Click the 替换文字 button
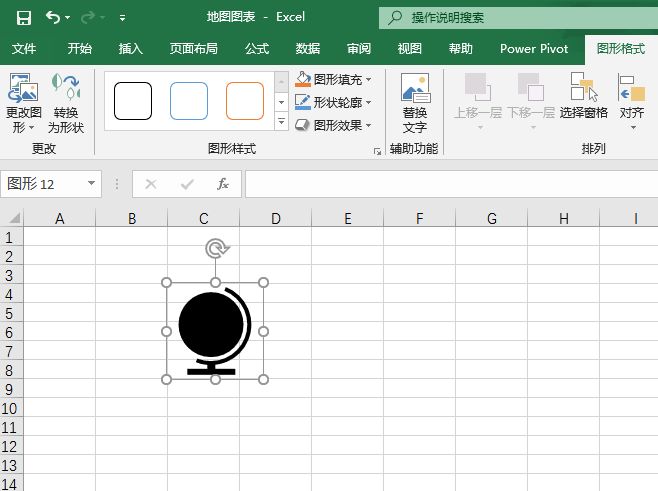This screenshot has height=491, width=658. pyautogui.click(x=415, y=103)
